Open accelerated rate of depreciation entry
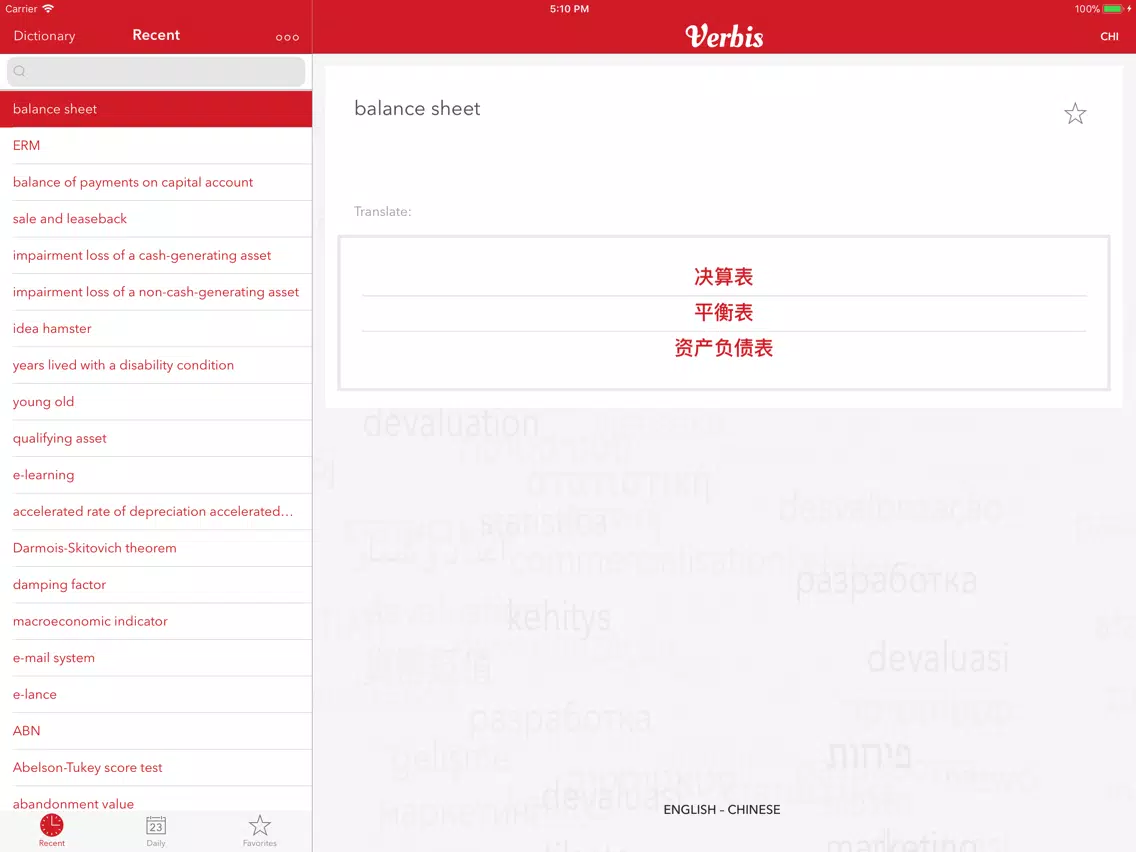1136x852 pixels. (x=156, y=511)
